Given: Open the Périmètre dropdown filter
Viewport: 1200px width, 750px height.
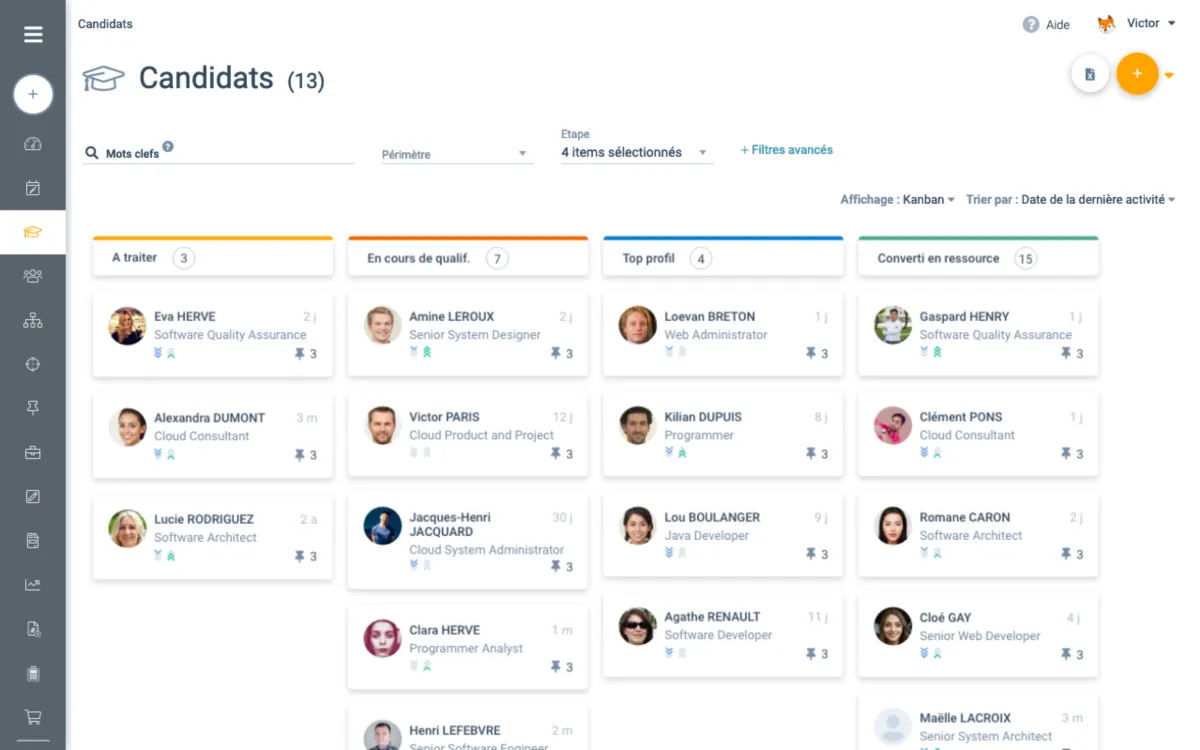Looking at the screenshot, I should 455,154.
